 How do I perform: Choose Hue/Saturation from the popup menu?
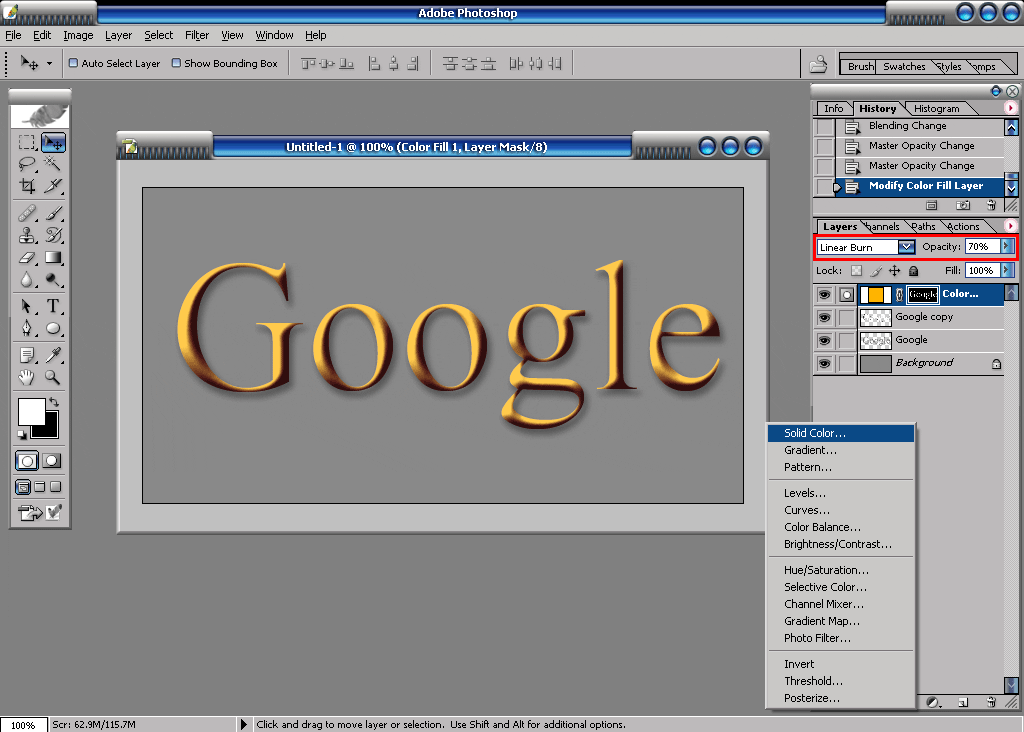[x=840, y=570]
